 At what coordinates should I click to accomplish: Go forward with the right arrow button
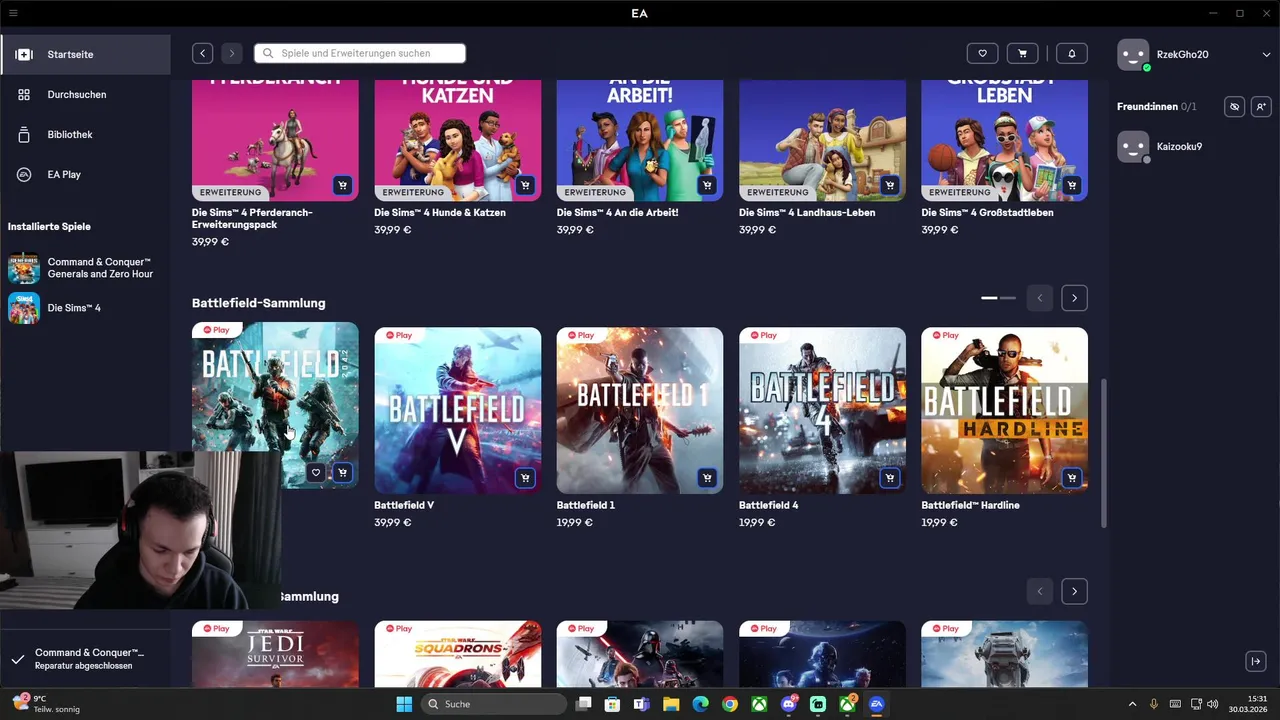point(231,53)
